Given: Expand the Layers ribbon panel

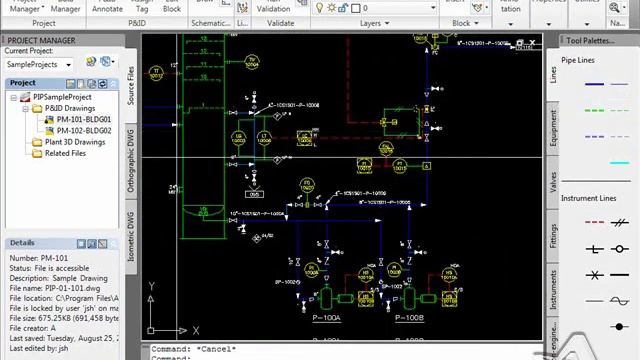Looking at the screenshot, I should coord(375,24).
